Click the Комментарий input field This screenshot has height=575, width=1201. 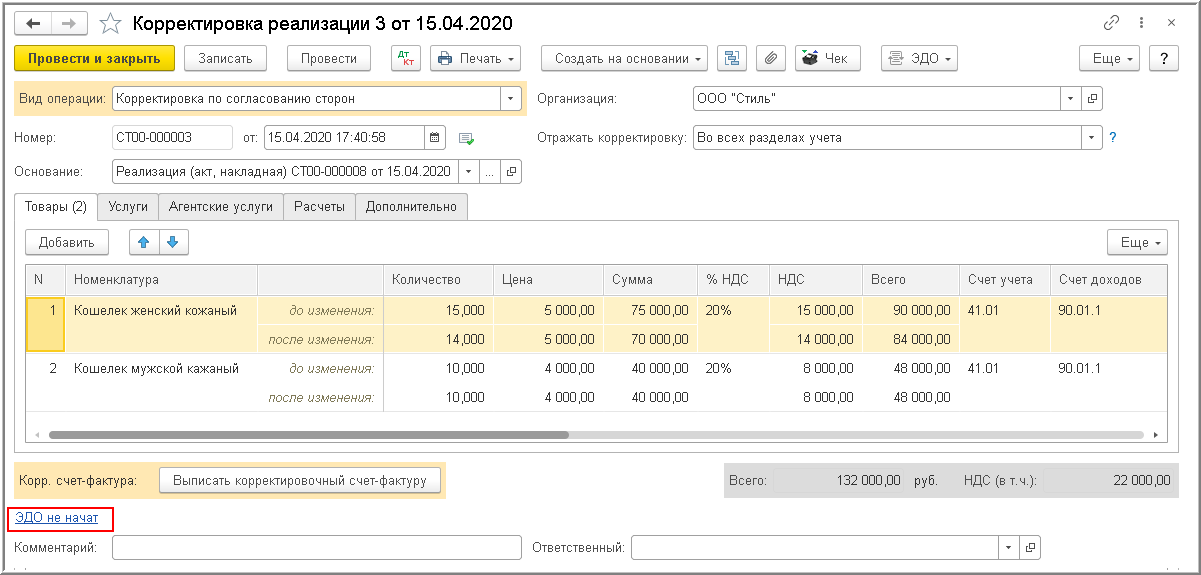[317, 548]
